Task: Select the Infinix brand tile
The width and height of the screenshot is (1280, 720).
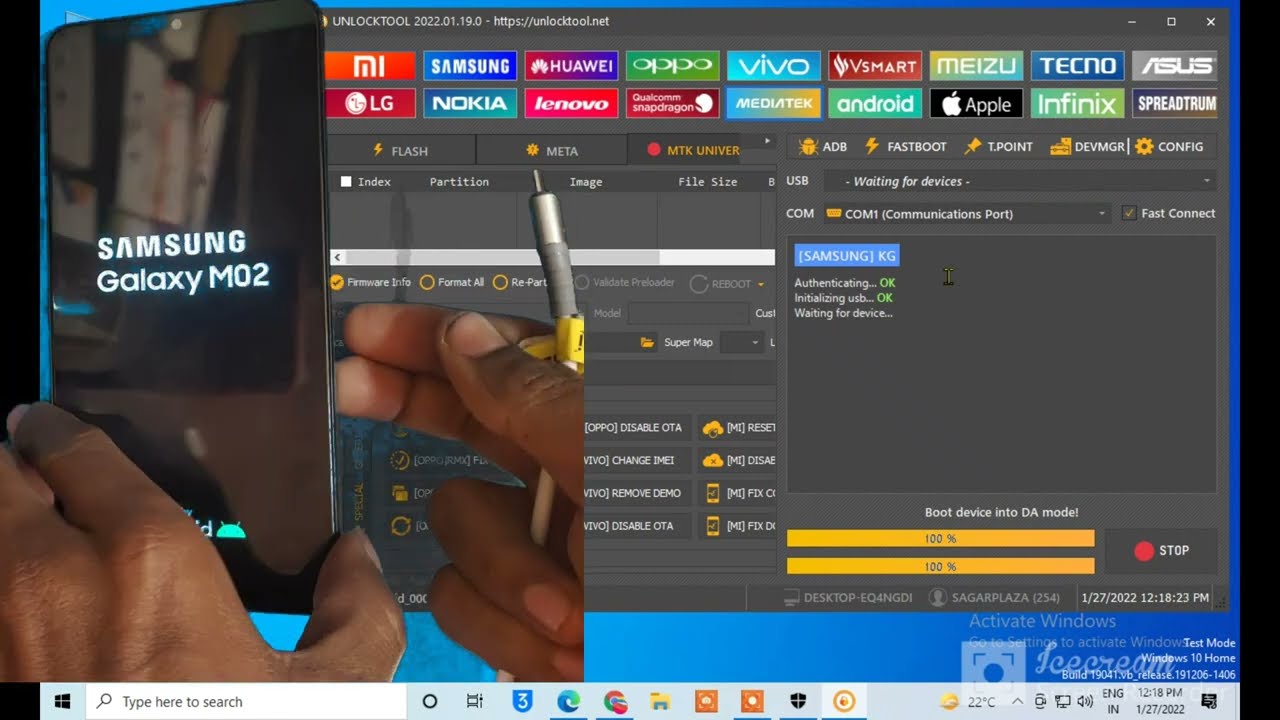Action: (1077, 103)
